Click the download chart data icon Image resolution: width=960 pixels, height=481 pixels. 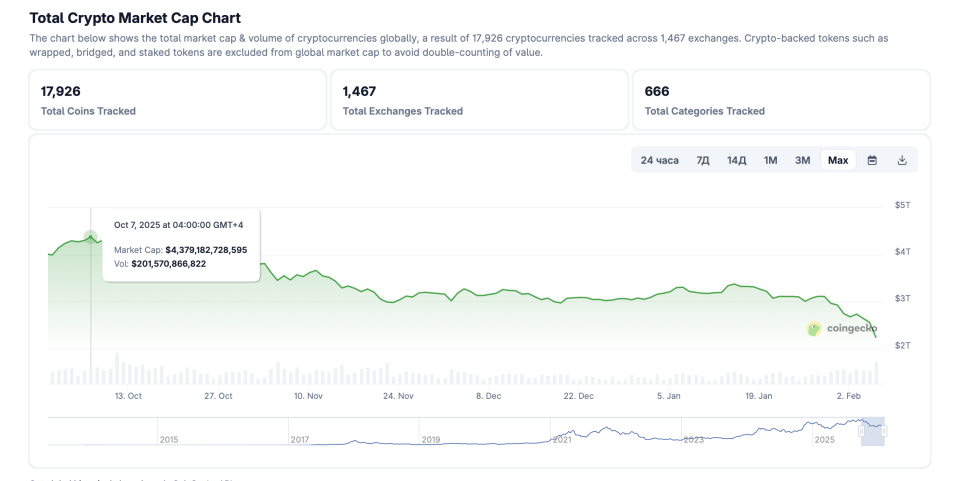[902, 160]
